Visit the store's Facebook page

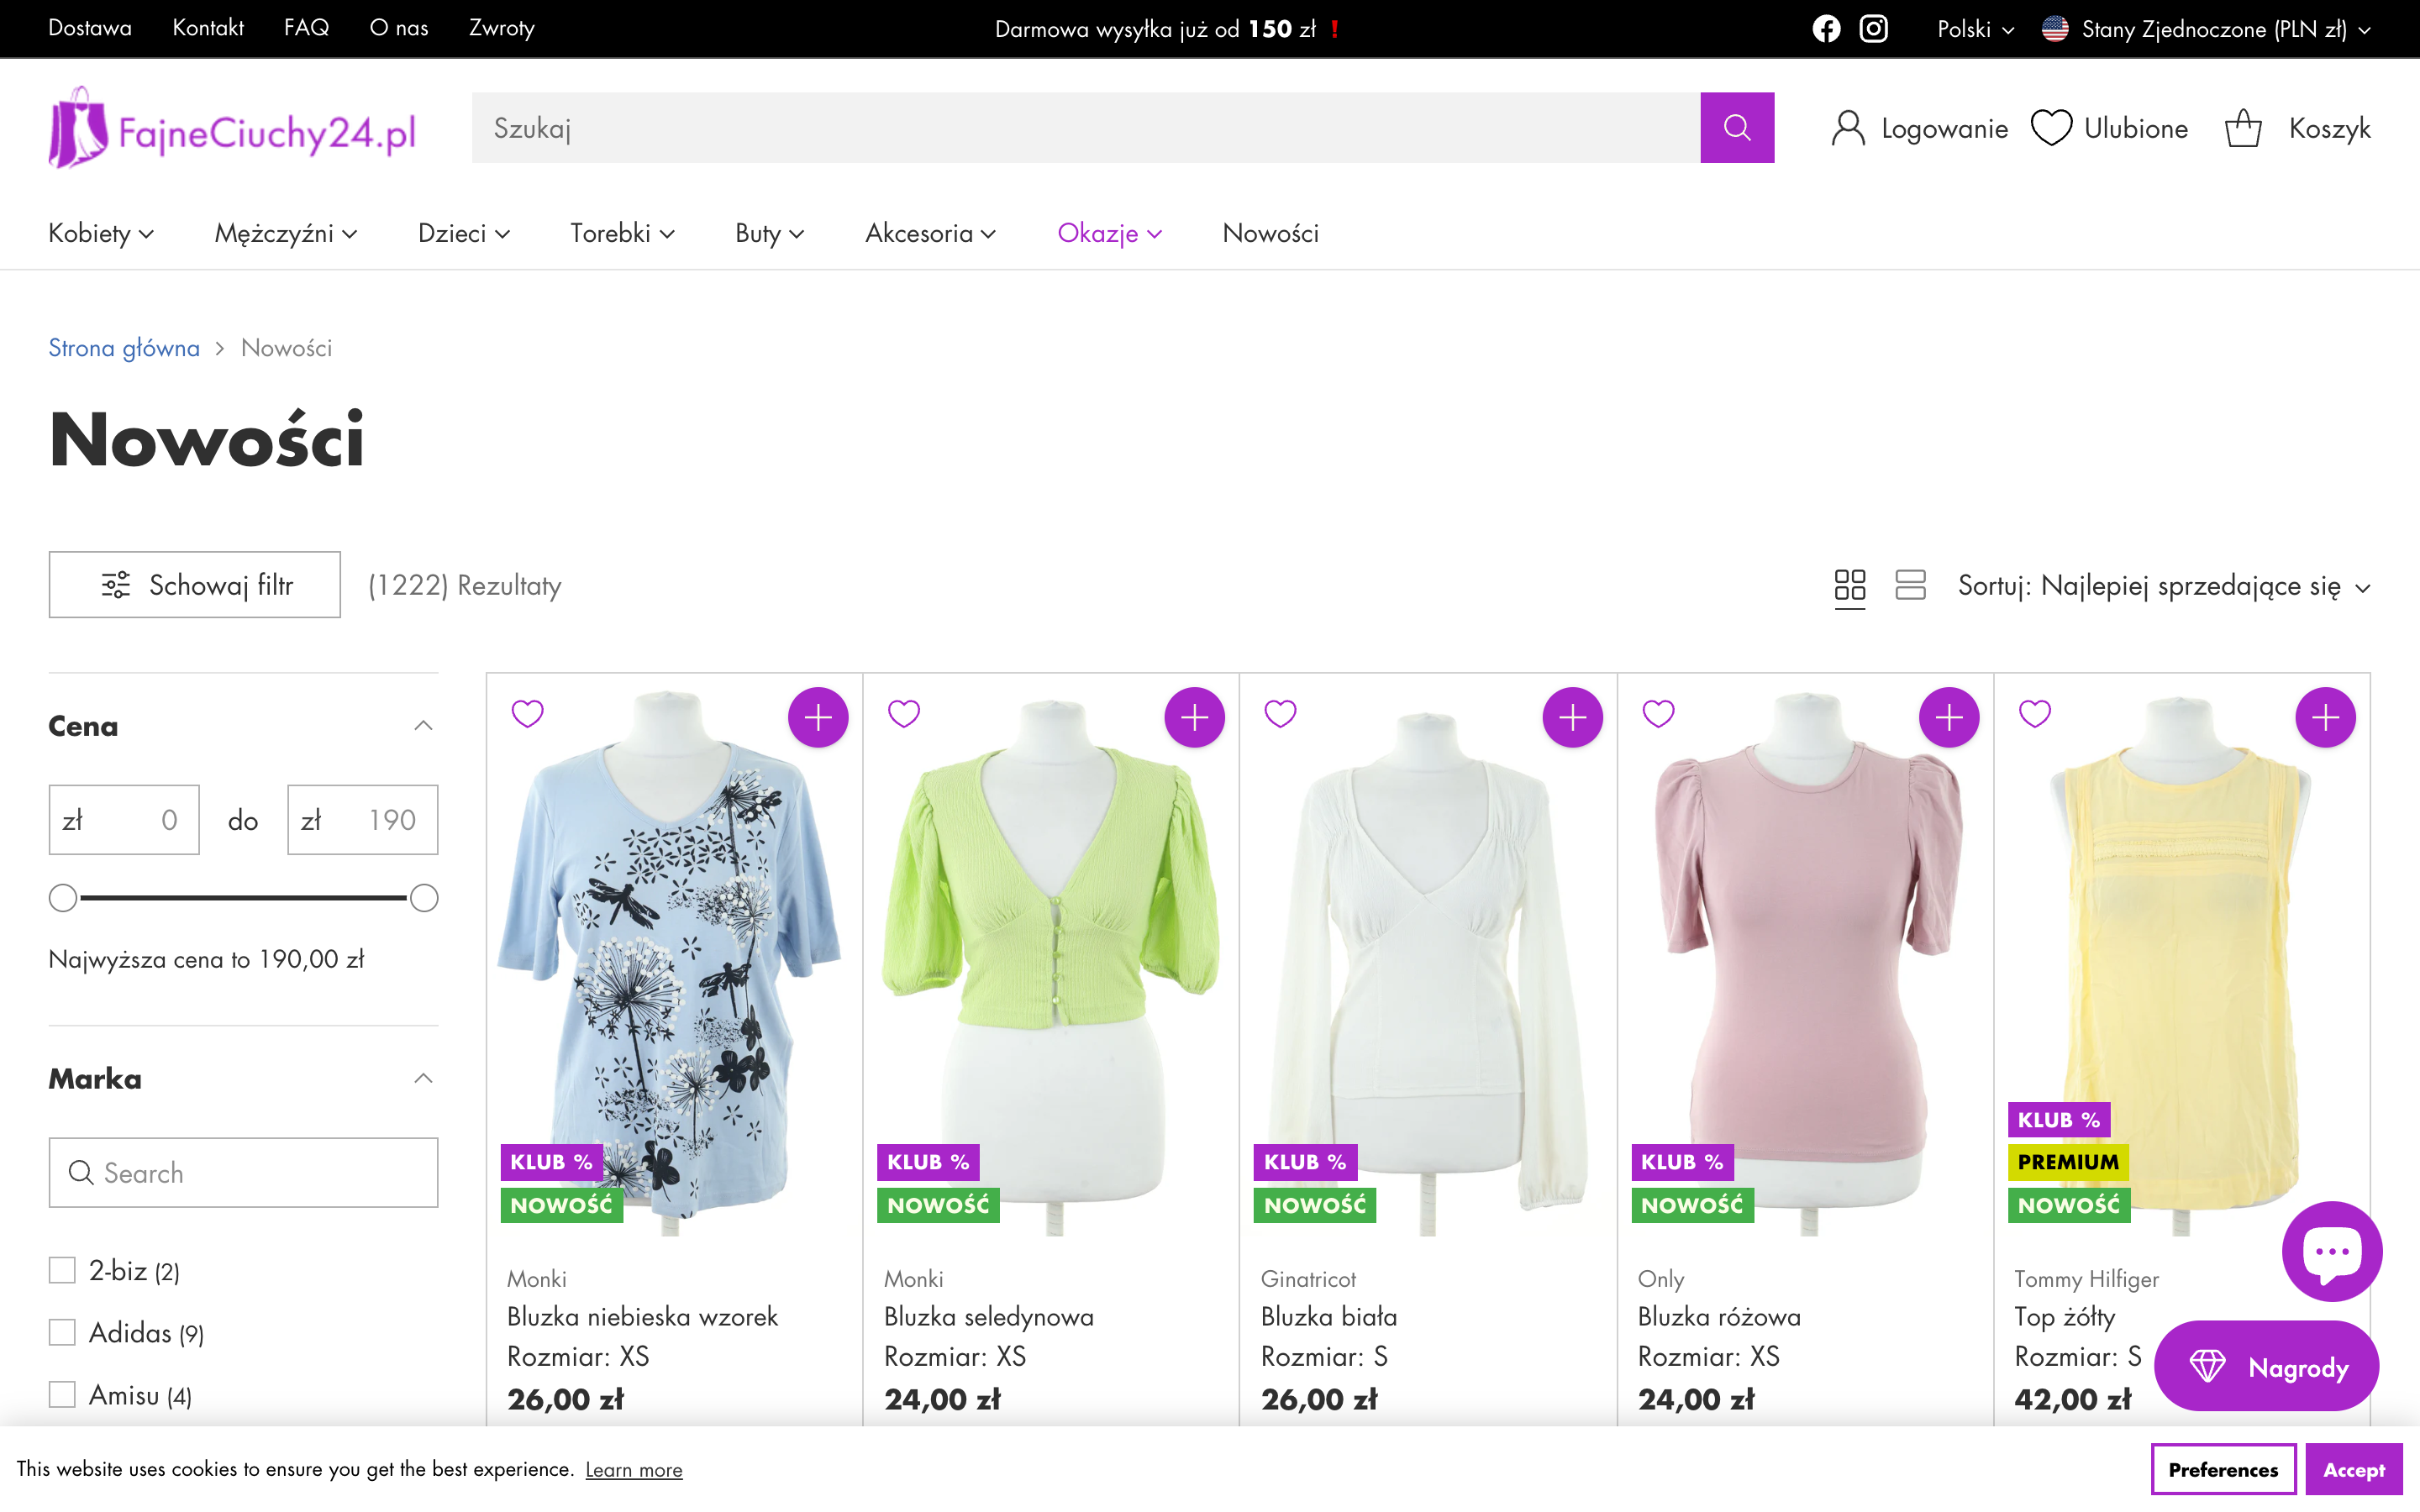point(1826,28)
